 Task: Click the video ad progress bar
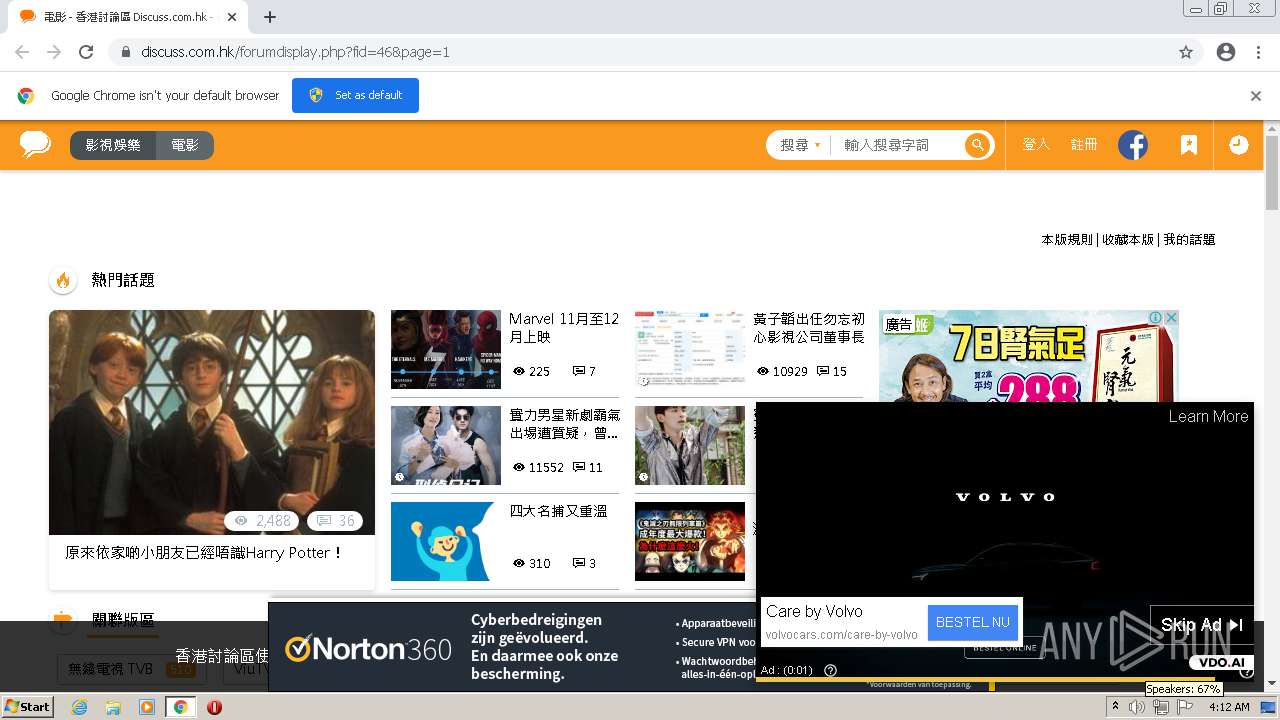[x=1004, y=680]
